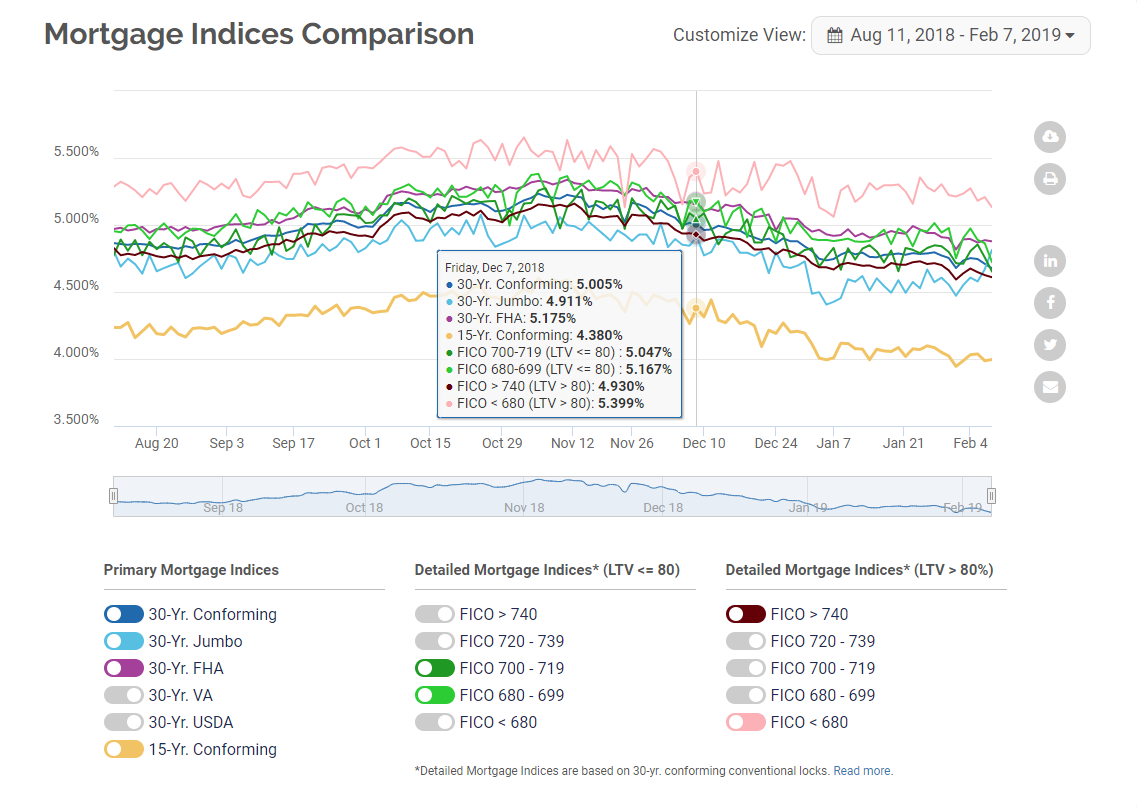Turn off the 30-Yr. Conforming toggle
The image size is (1137, 807).
tap(124, 614)
